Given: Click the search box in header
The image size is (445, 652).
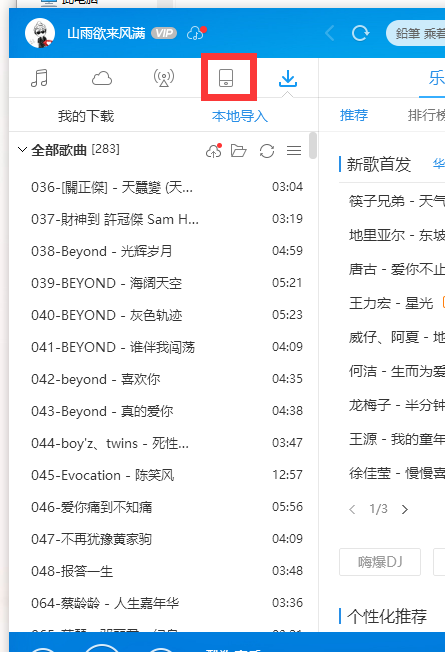Looking at the screenshot, I should [x=415, y=33].
